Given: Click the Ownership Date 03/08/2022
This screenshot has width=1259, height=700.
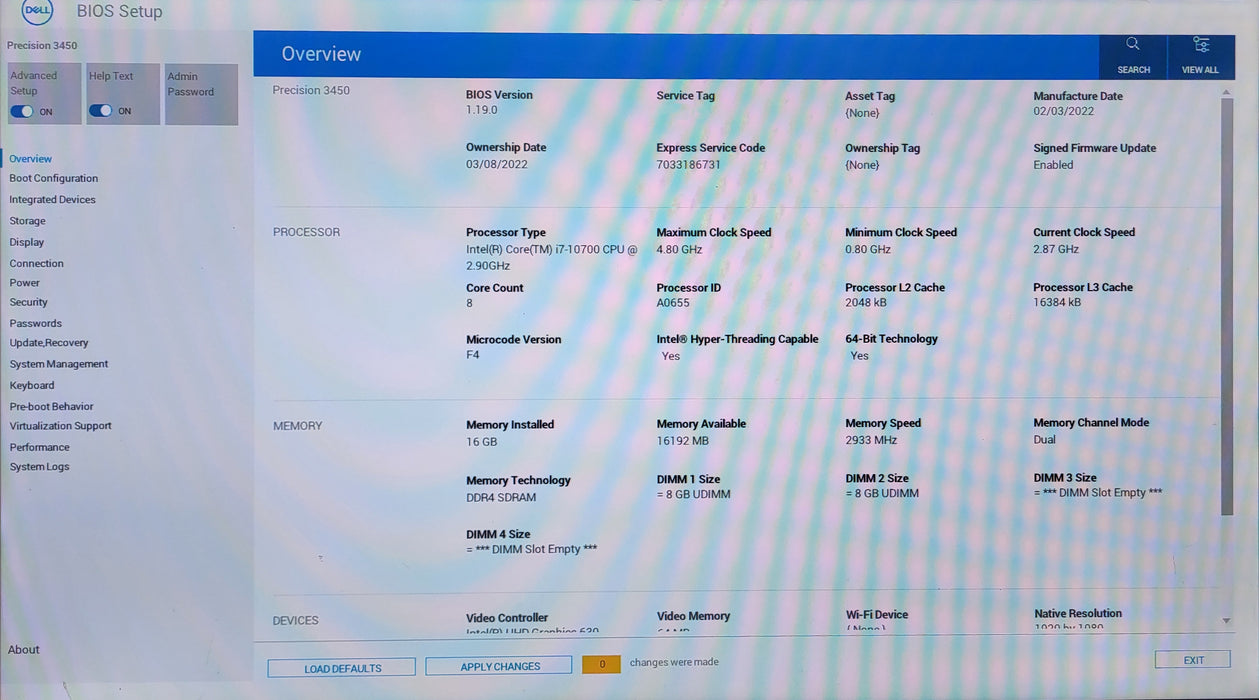Looking at the screenshot, I should point(497,165).
